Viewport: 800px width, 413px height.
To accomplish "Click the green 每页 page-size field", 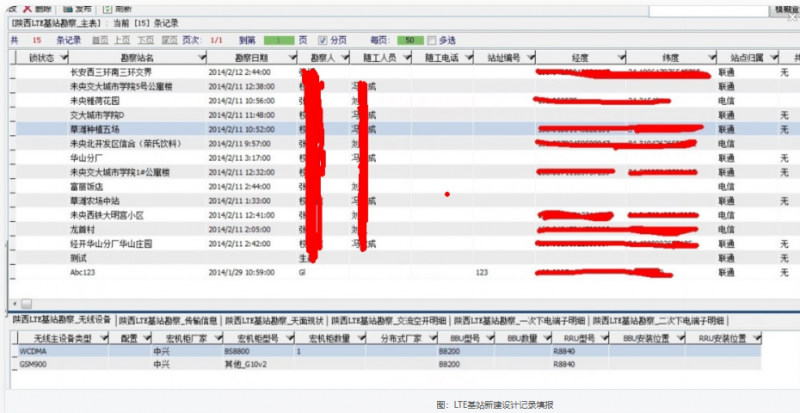I will point(410,40).
